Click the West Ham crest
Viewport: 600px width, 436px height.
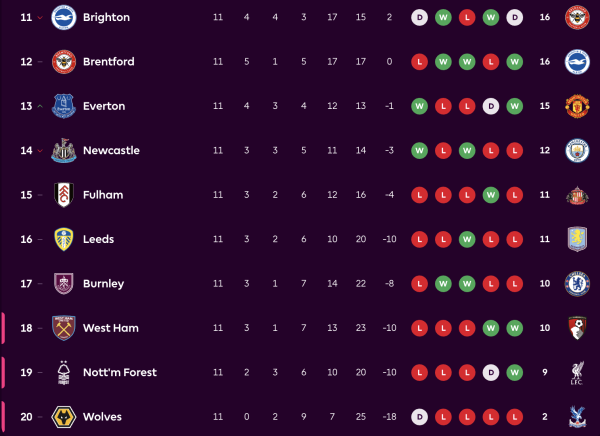(64, 328)
